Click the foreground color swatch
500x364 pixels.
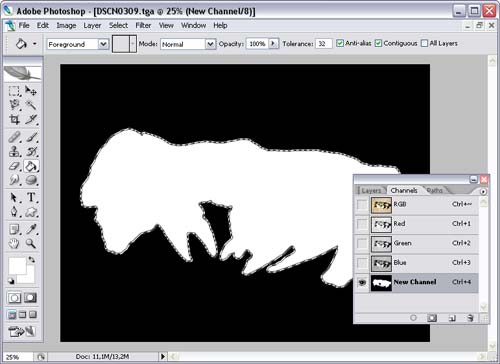tap(17, 266)
